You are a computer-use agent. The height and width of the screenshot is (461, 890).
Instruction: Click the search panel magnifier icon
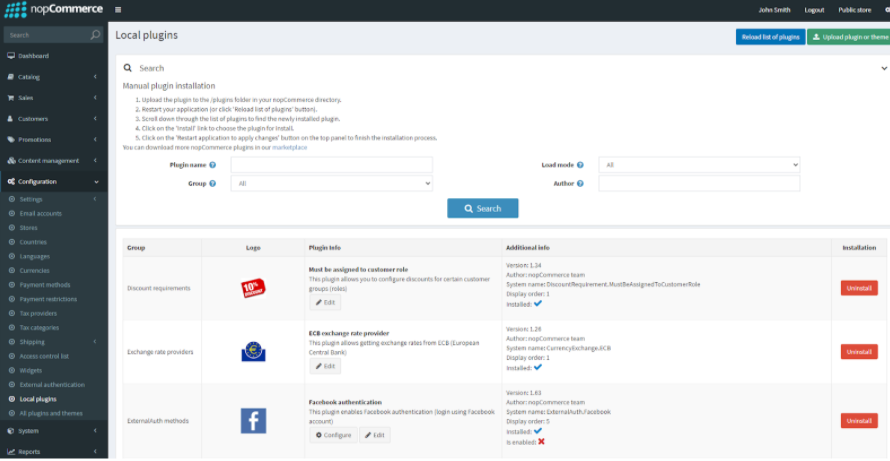coord(128,68)
